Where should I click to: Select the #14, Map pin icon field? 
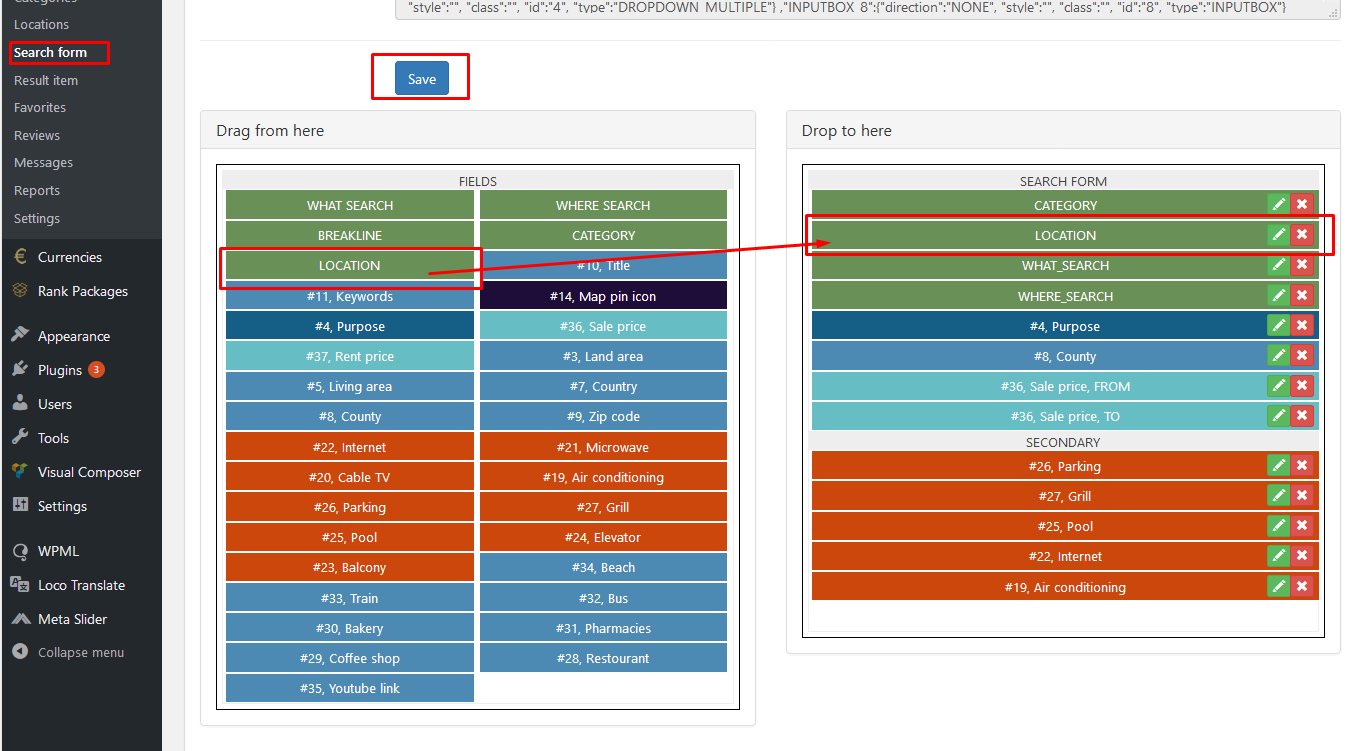click(x=603, y=296)
